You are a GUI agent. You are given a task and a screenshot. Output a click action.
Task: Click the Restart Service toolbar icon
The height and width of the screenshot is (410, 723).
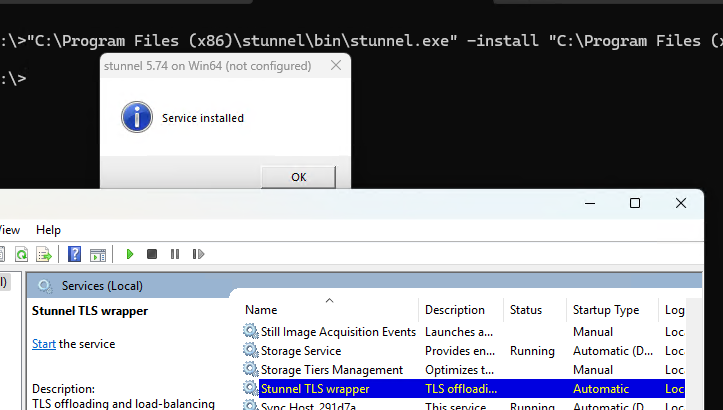pyautogui.click(x=198, y=255)
